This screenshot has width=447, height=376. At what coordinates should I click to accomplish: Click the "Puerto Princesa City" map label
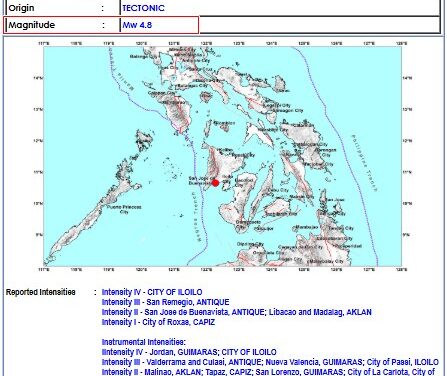[124, 209]
